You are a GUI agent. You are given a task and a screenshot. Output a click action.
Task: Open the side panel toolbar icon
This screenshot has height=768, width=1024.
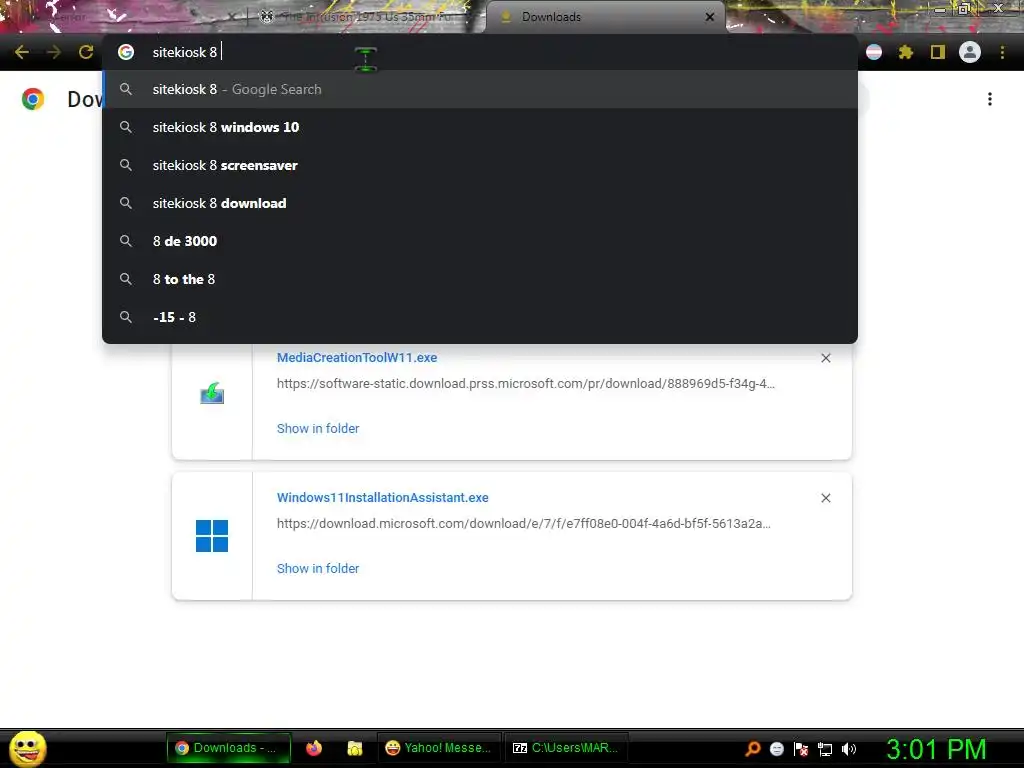938,52
